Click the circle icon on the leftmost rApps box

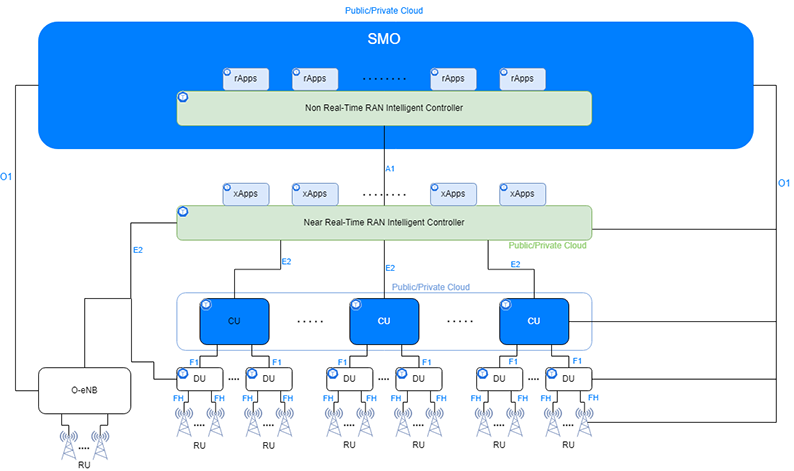click(227, 72)
